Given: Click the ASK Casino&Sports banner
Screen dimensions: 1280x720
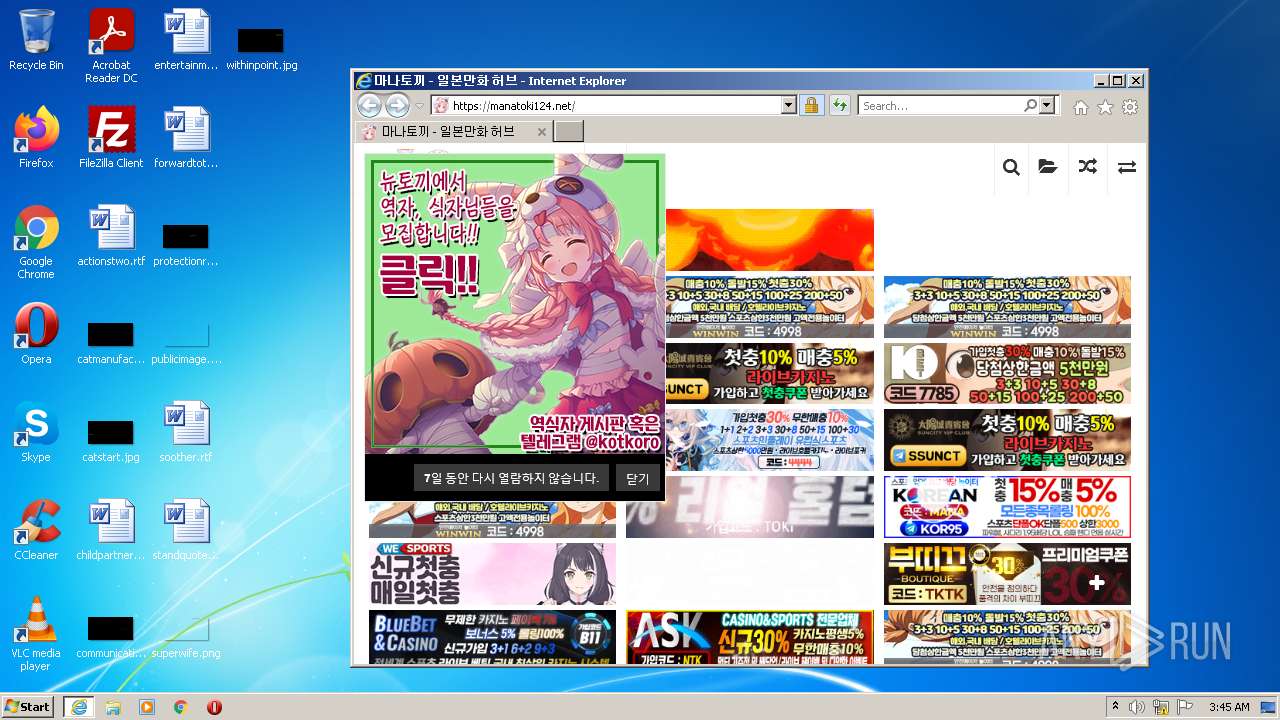Looking at the screenshot, I should click(750, 637).
